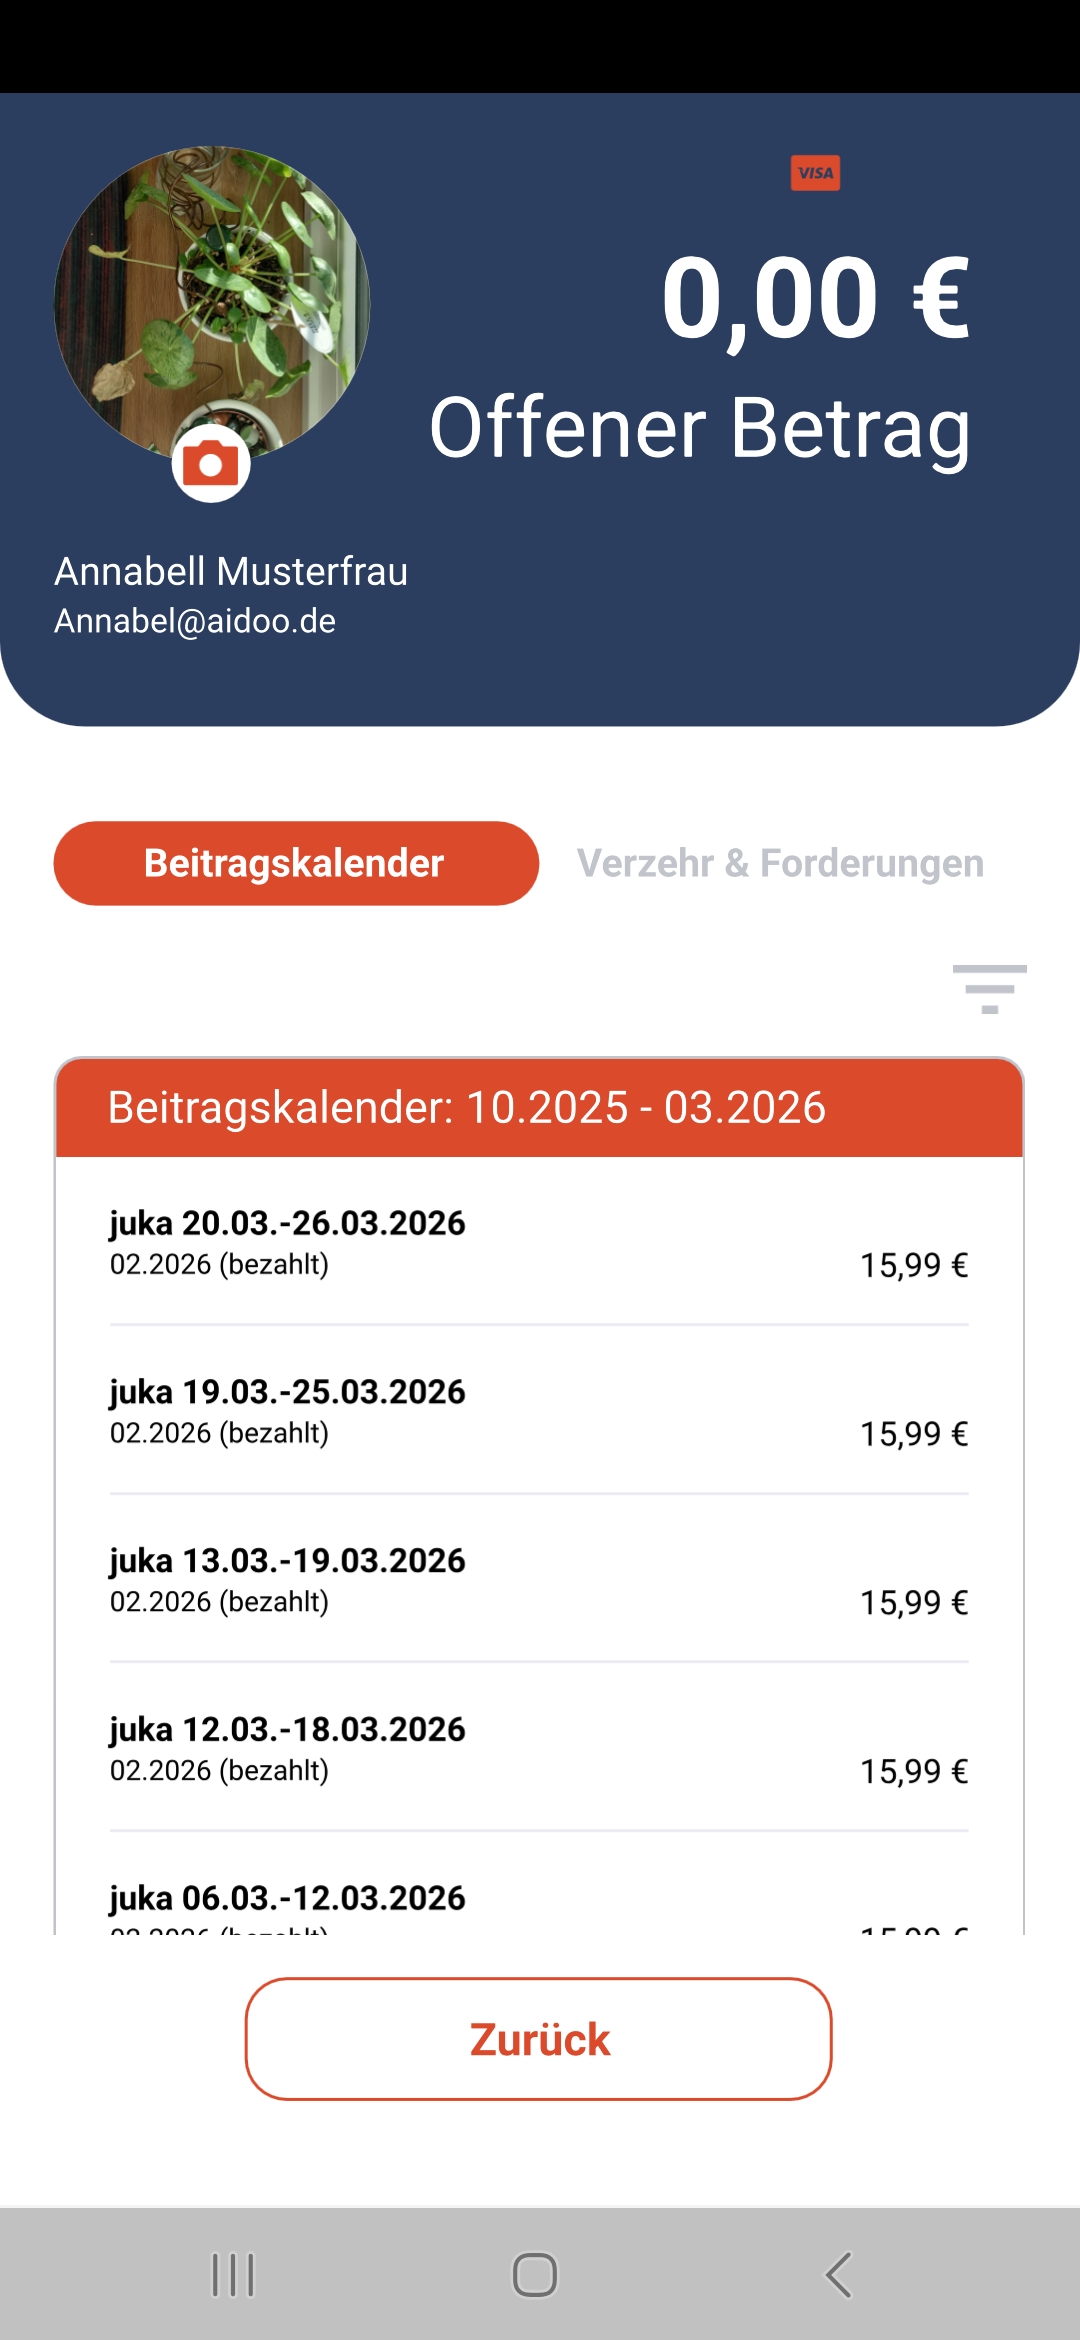Open entry juka 20.03.-26.03.2026

tap(538, 1242)
